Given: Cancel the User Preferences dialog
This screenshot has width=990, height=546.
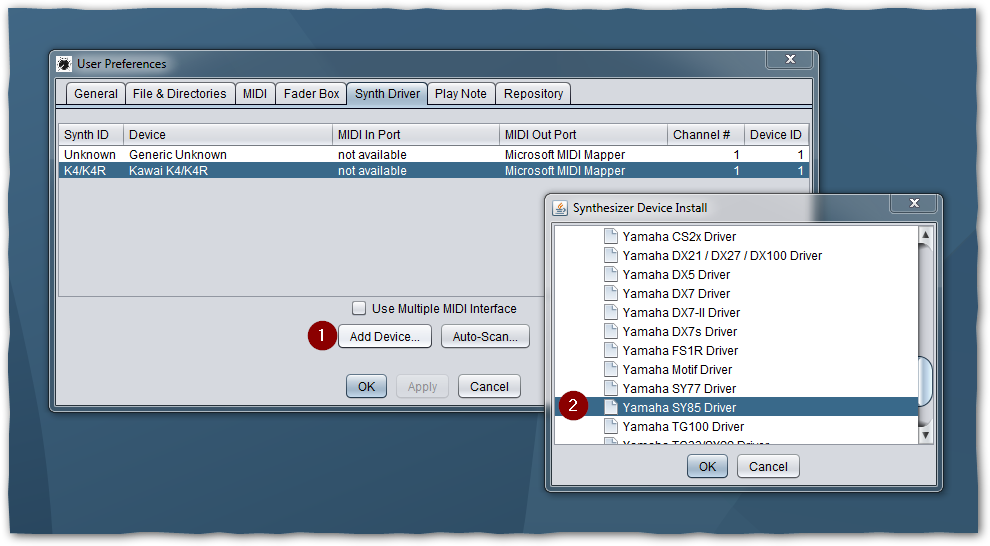Looking at the screenshot, I should (x=489, y=386).
